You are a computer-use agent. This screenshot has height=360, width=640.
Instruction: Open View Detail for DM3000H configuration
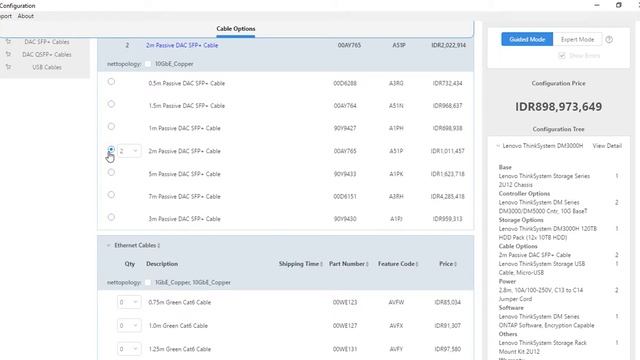tap(607, 146)
